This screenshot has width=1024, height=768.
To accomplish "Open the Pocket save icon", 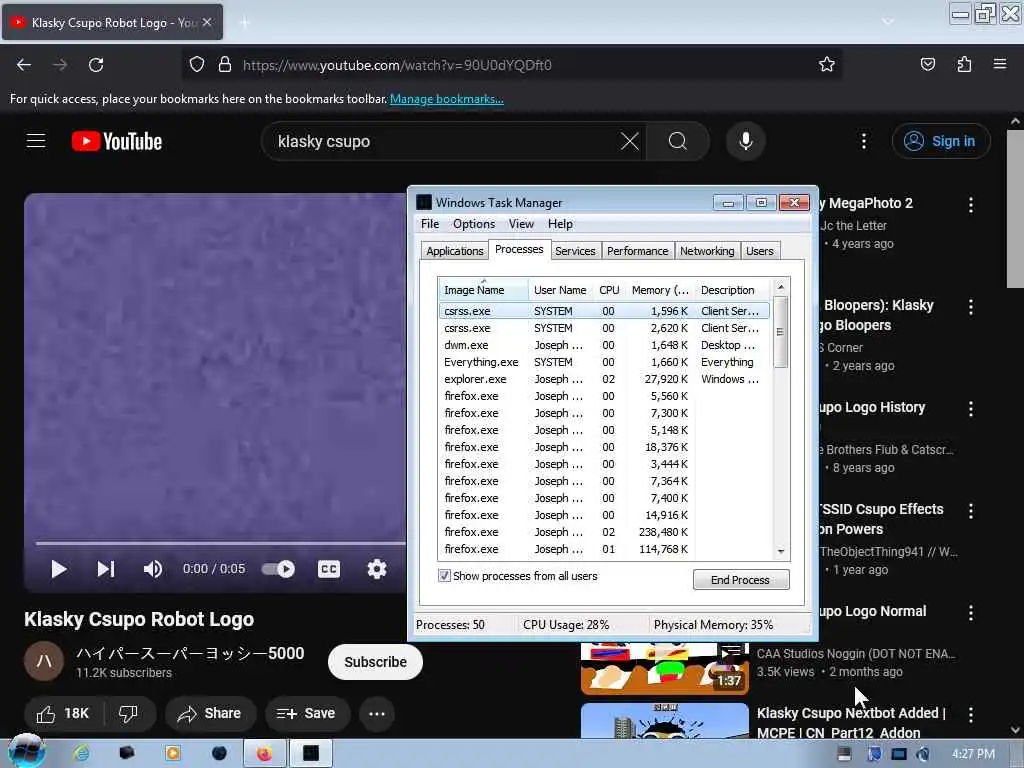I will click(928, 65).
